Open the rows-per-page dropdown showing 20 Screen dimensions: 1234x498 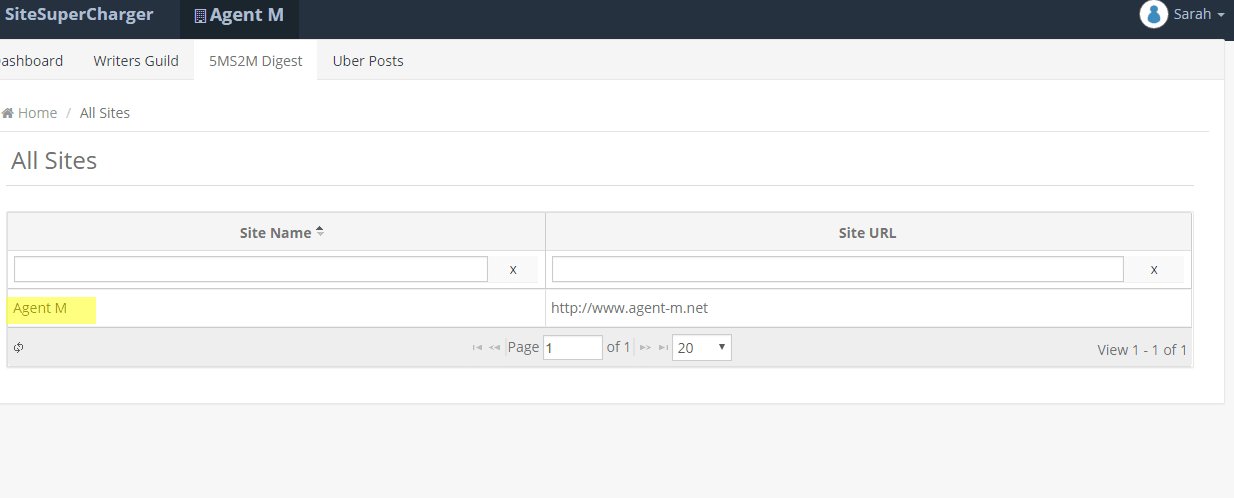click(701, 348)
